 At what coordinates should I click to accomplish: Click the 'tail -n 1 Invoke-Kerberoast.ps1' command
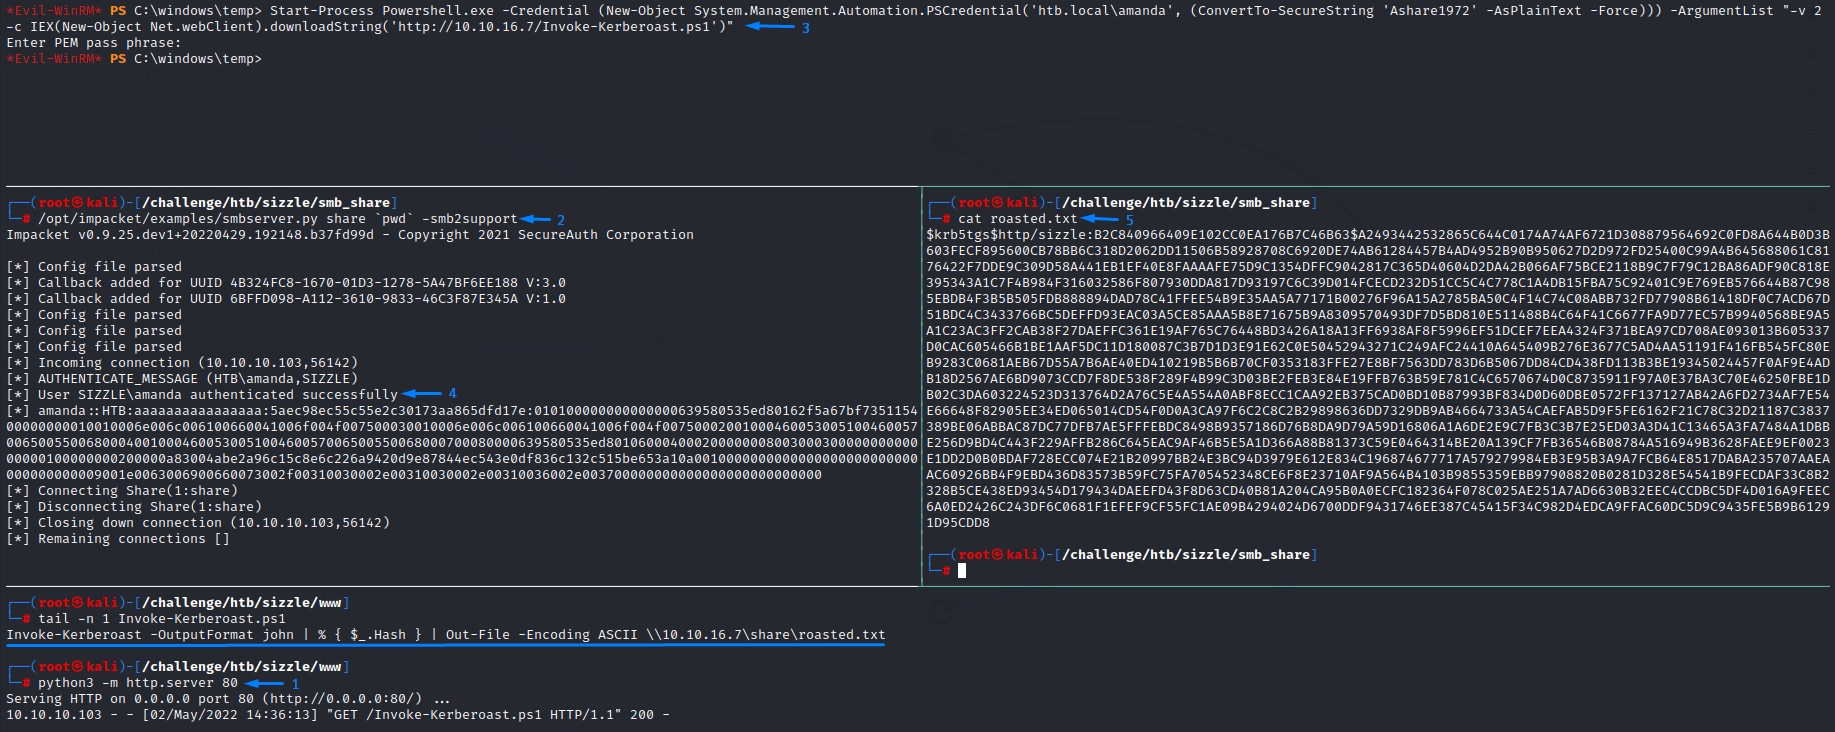pos(162,619)
